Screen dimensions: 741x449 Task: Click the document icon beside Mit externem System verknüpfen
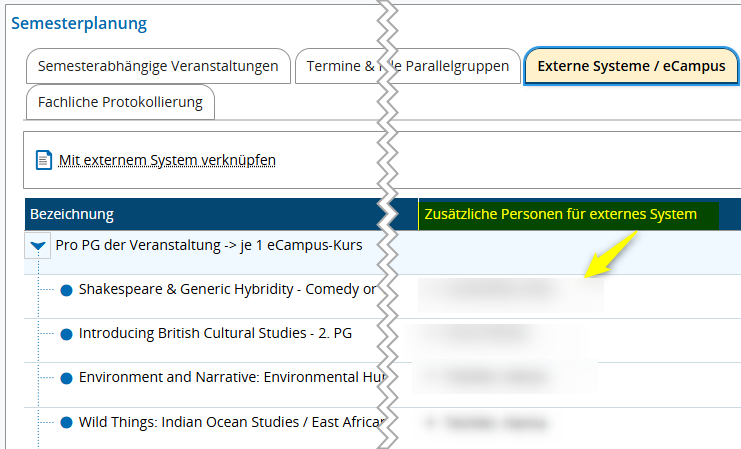[x=43, y=160]
